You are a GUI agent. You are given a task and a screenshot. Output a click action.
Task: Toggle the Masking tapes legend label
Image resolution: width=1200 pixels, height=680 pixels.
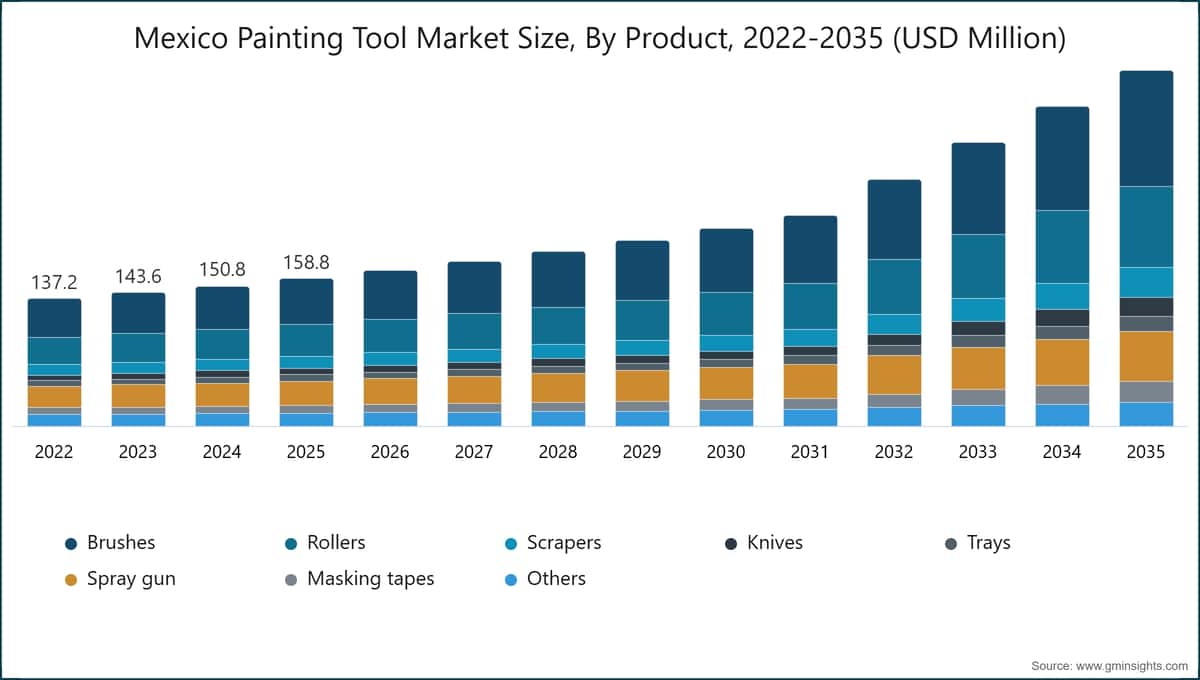pos(371,579)
